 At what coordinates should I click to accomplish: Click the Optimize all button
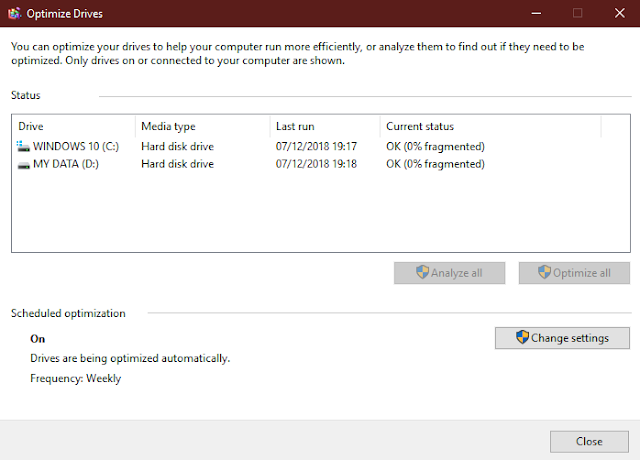coord(574,273)
